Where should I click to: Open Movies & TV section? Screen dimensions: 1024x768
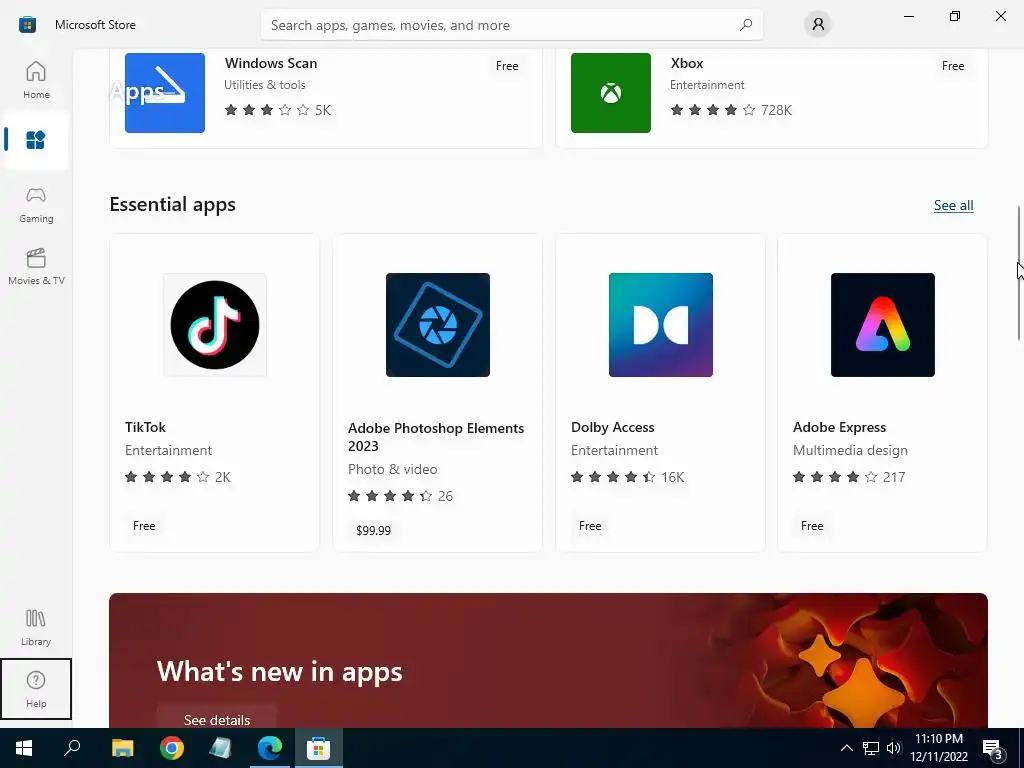36,266
